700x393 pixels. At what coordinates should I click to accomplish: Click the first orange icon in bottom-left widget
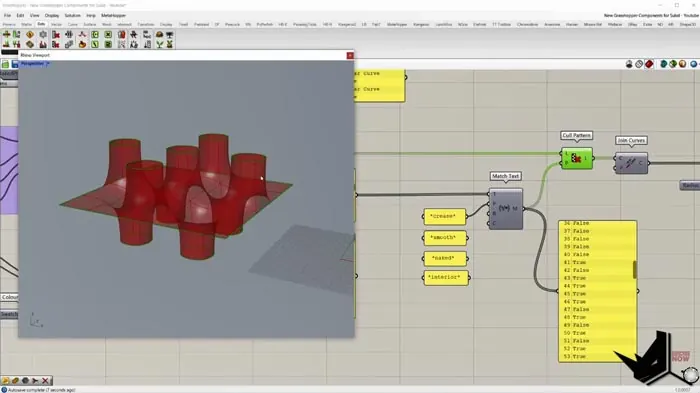[x=5, y=380]
